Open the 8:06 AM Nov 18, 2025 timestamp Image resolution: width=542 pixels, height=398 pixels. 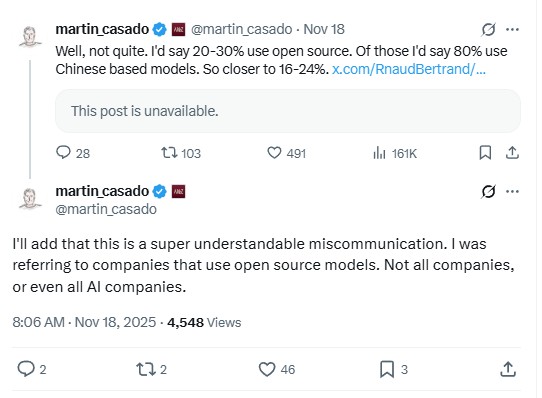(x=84, y=322)
